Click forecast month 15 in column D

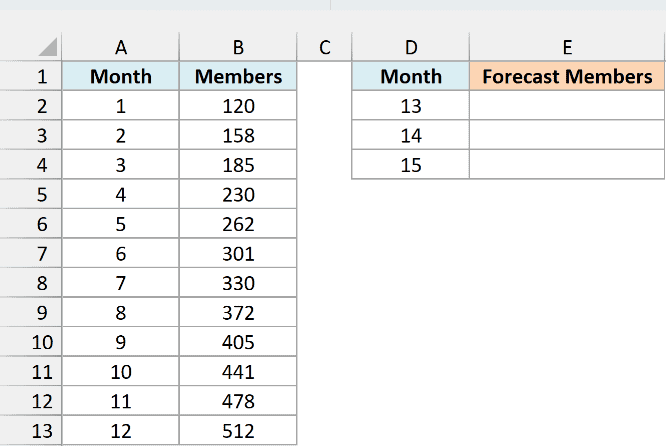[x=411, y=164]
